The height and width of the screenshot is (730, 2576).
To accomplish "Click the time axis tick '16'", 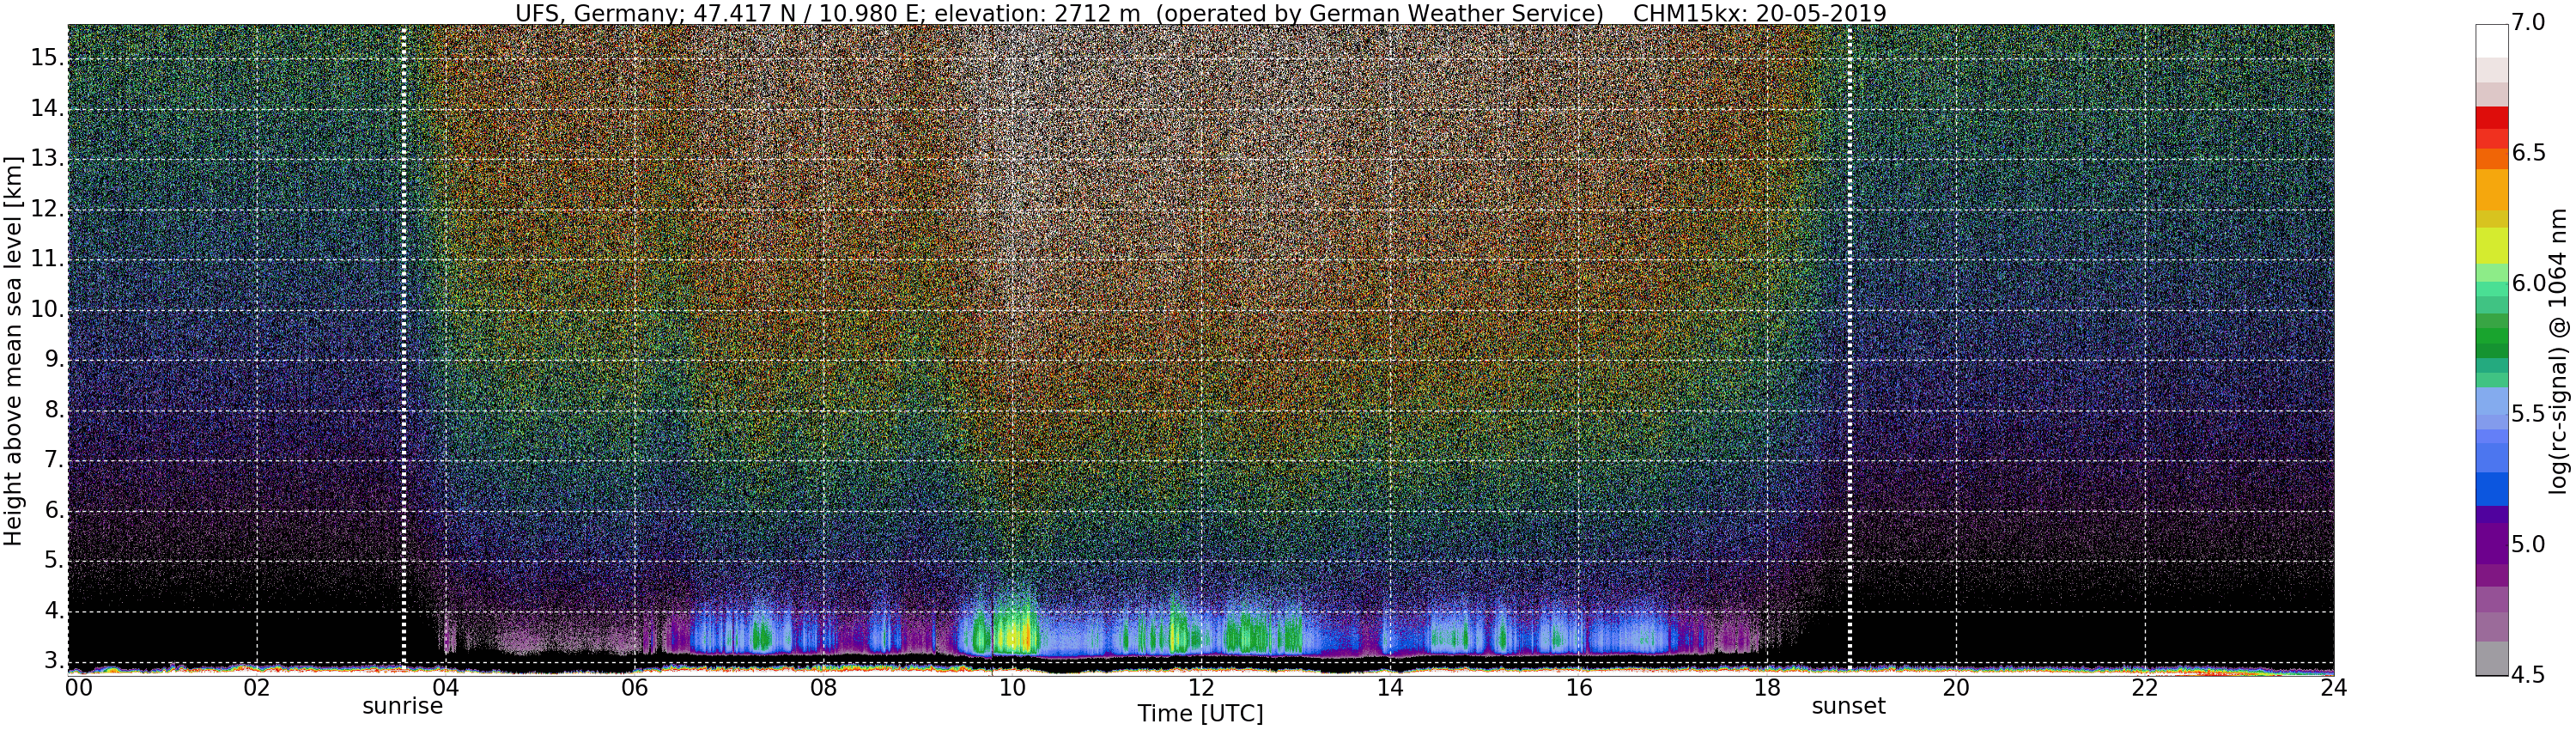I will (1578, 688).
